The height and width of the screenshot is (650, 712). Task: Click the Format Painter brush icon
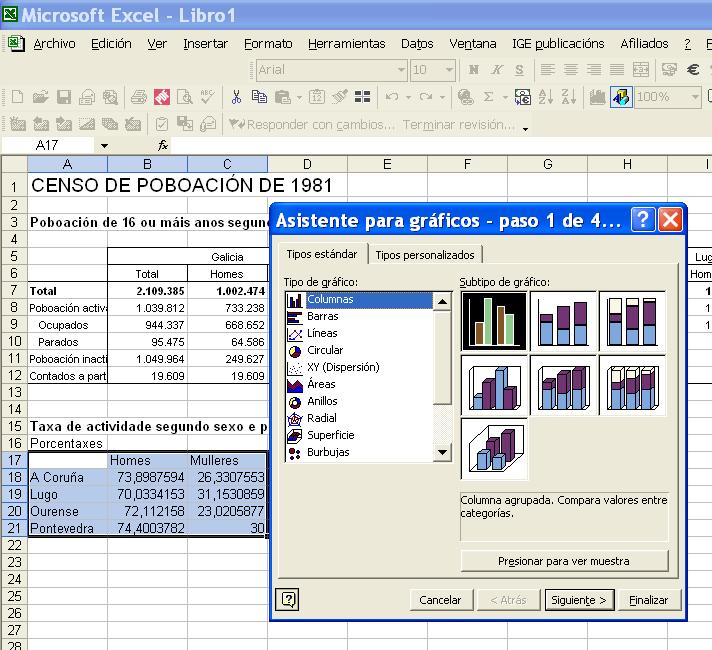coord(340,97)
